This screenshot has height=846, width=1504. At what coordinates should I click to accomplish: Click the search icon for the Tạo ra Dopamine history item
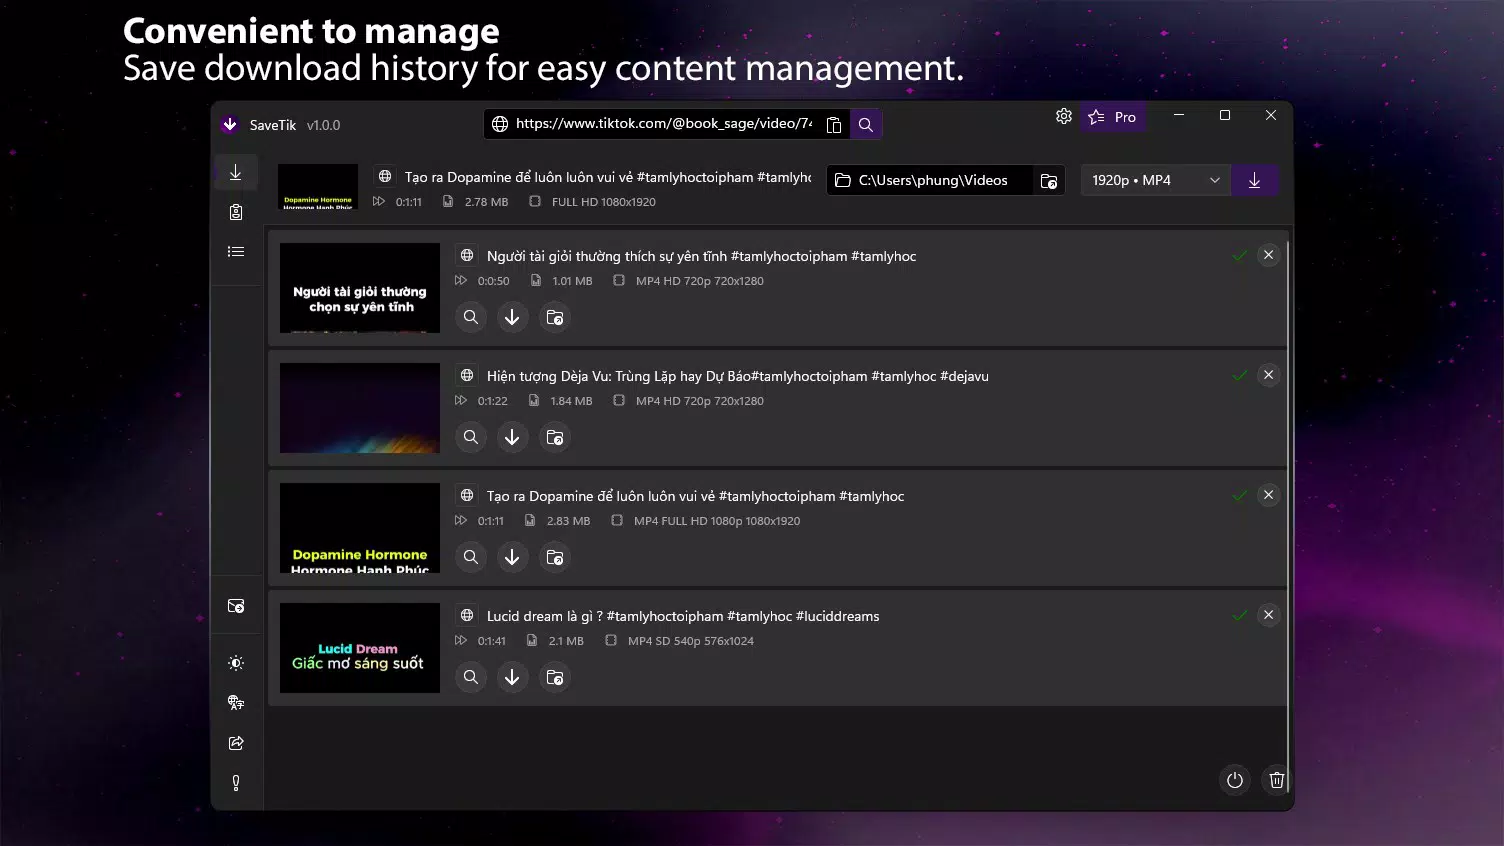pos(471,557)
